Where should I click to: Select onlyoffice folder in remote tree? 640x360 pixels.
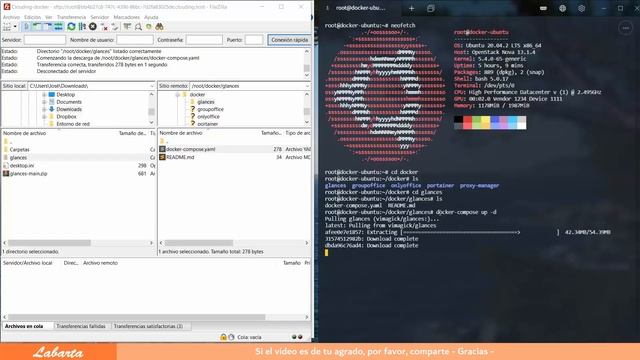click(x=208, y=117)
